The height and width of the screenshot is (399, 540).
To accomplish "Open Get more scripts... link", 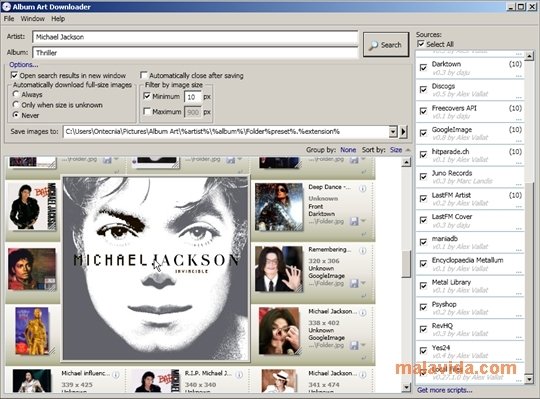I will click(444, 390).
